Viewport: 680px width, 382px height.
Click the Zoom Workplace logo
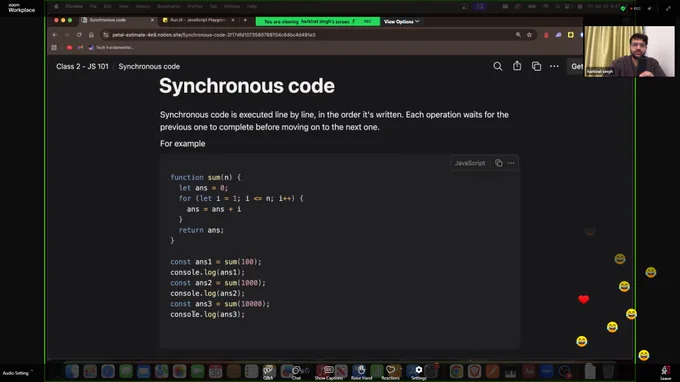pyautogui.click(x=21, y=8)
